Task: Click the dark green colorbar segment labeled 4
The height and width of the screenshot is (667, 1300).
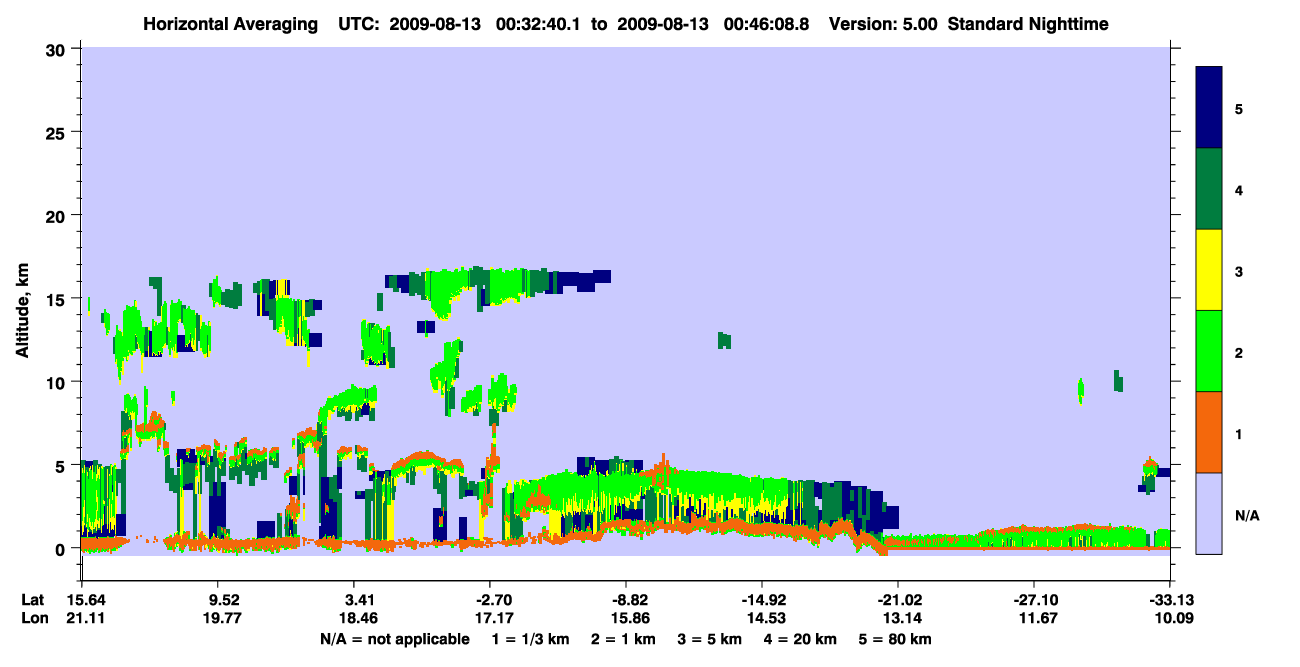Action: (1209, 189)
